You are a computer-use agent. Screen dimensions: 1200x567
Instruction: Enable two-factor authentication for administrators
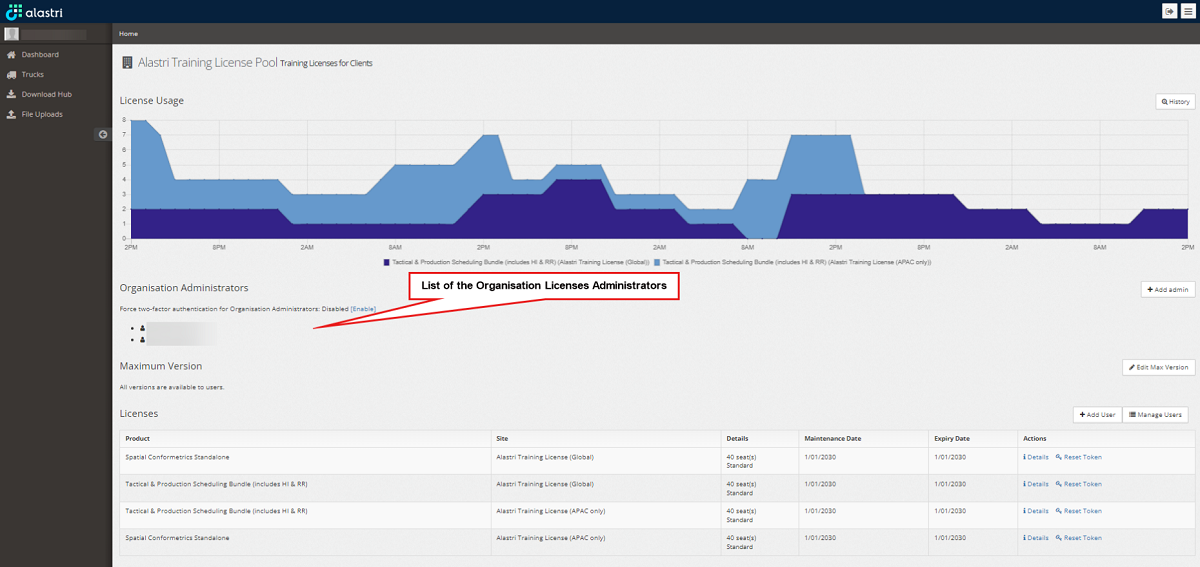[x=363, y=309]
